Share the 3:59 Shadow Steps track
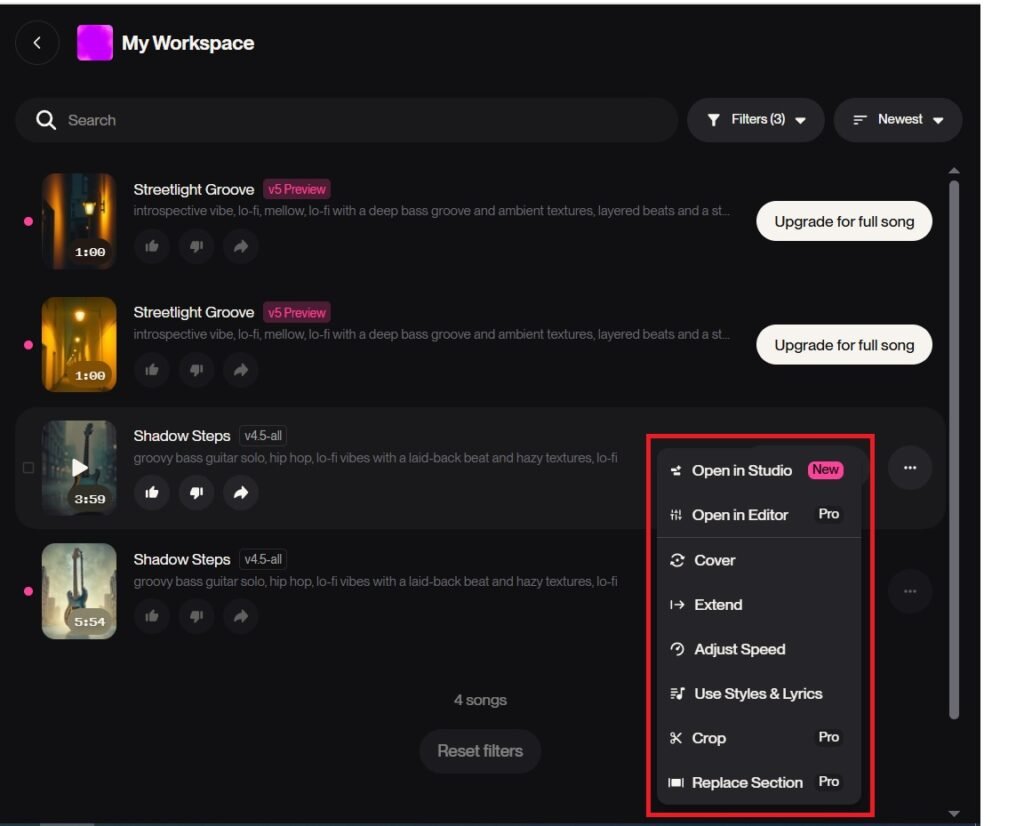 point(241,492)
